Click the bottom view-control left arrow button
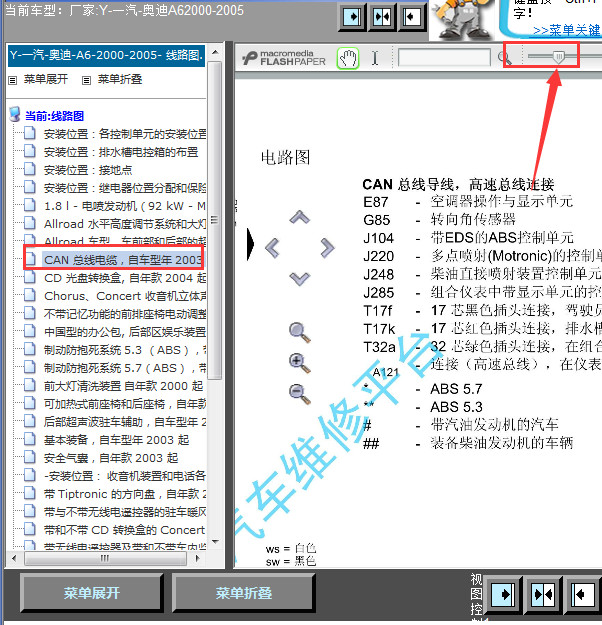Viewport: 602px width, 625px height. coord(582,595)
